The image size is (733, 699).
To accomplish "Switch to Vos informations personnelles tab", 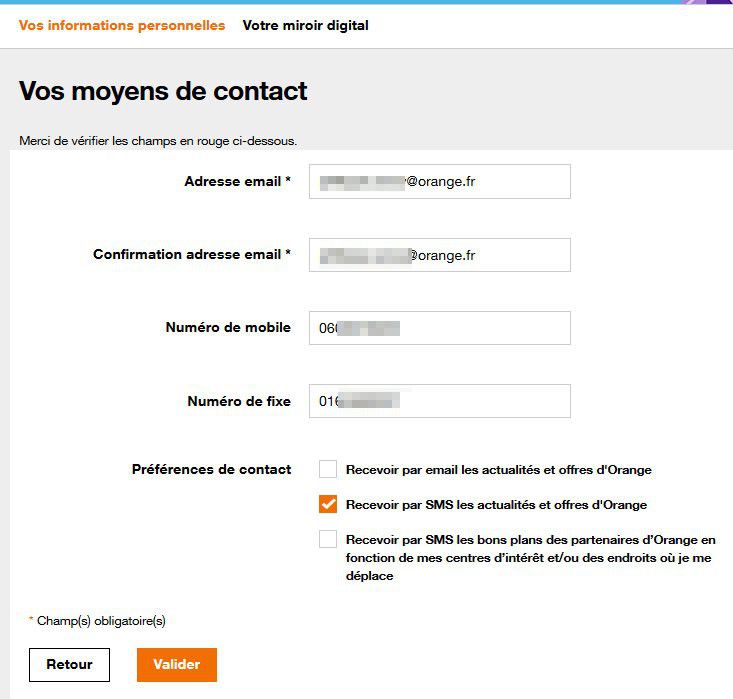I will (121, 25).
